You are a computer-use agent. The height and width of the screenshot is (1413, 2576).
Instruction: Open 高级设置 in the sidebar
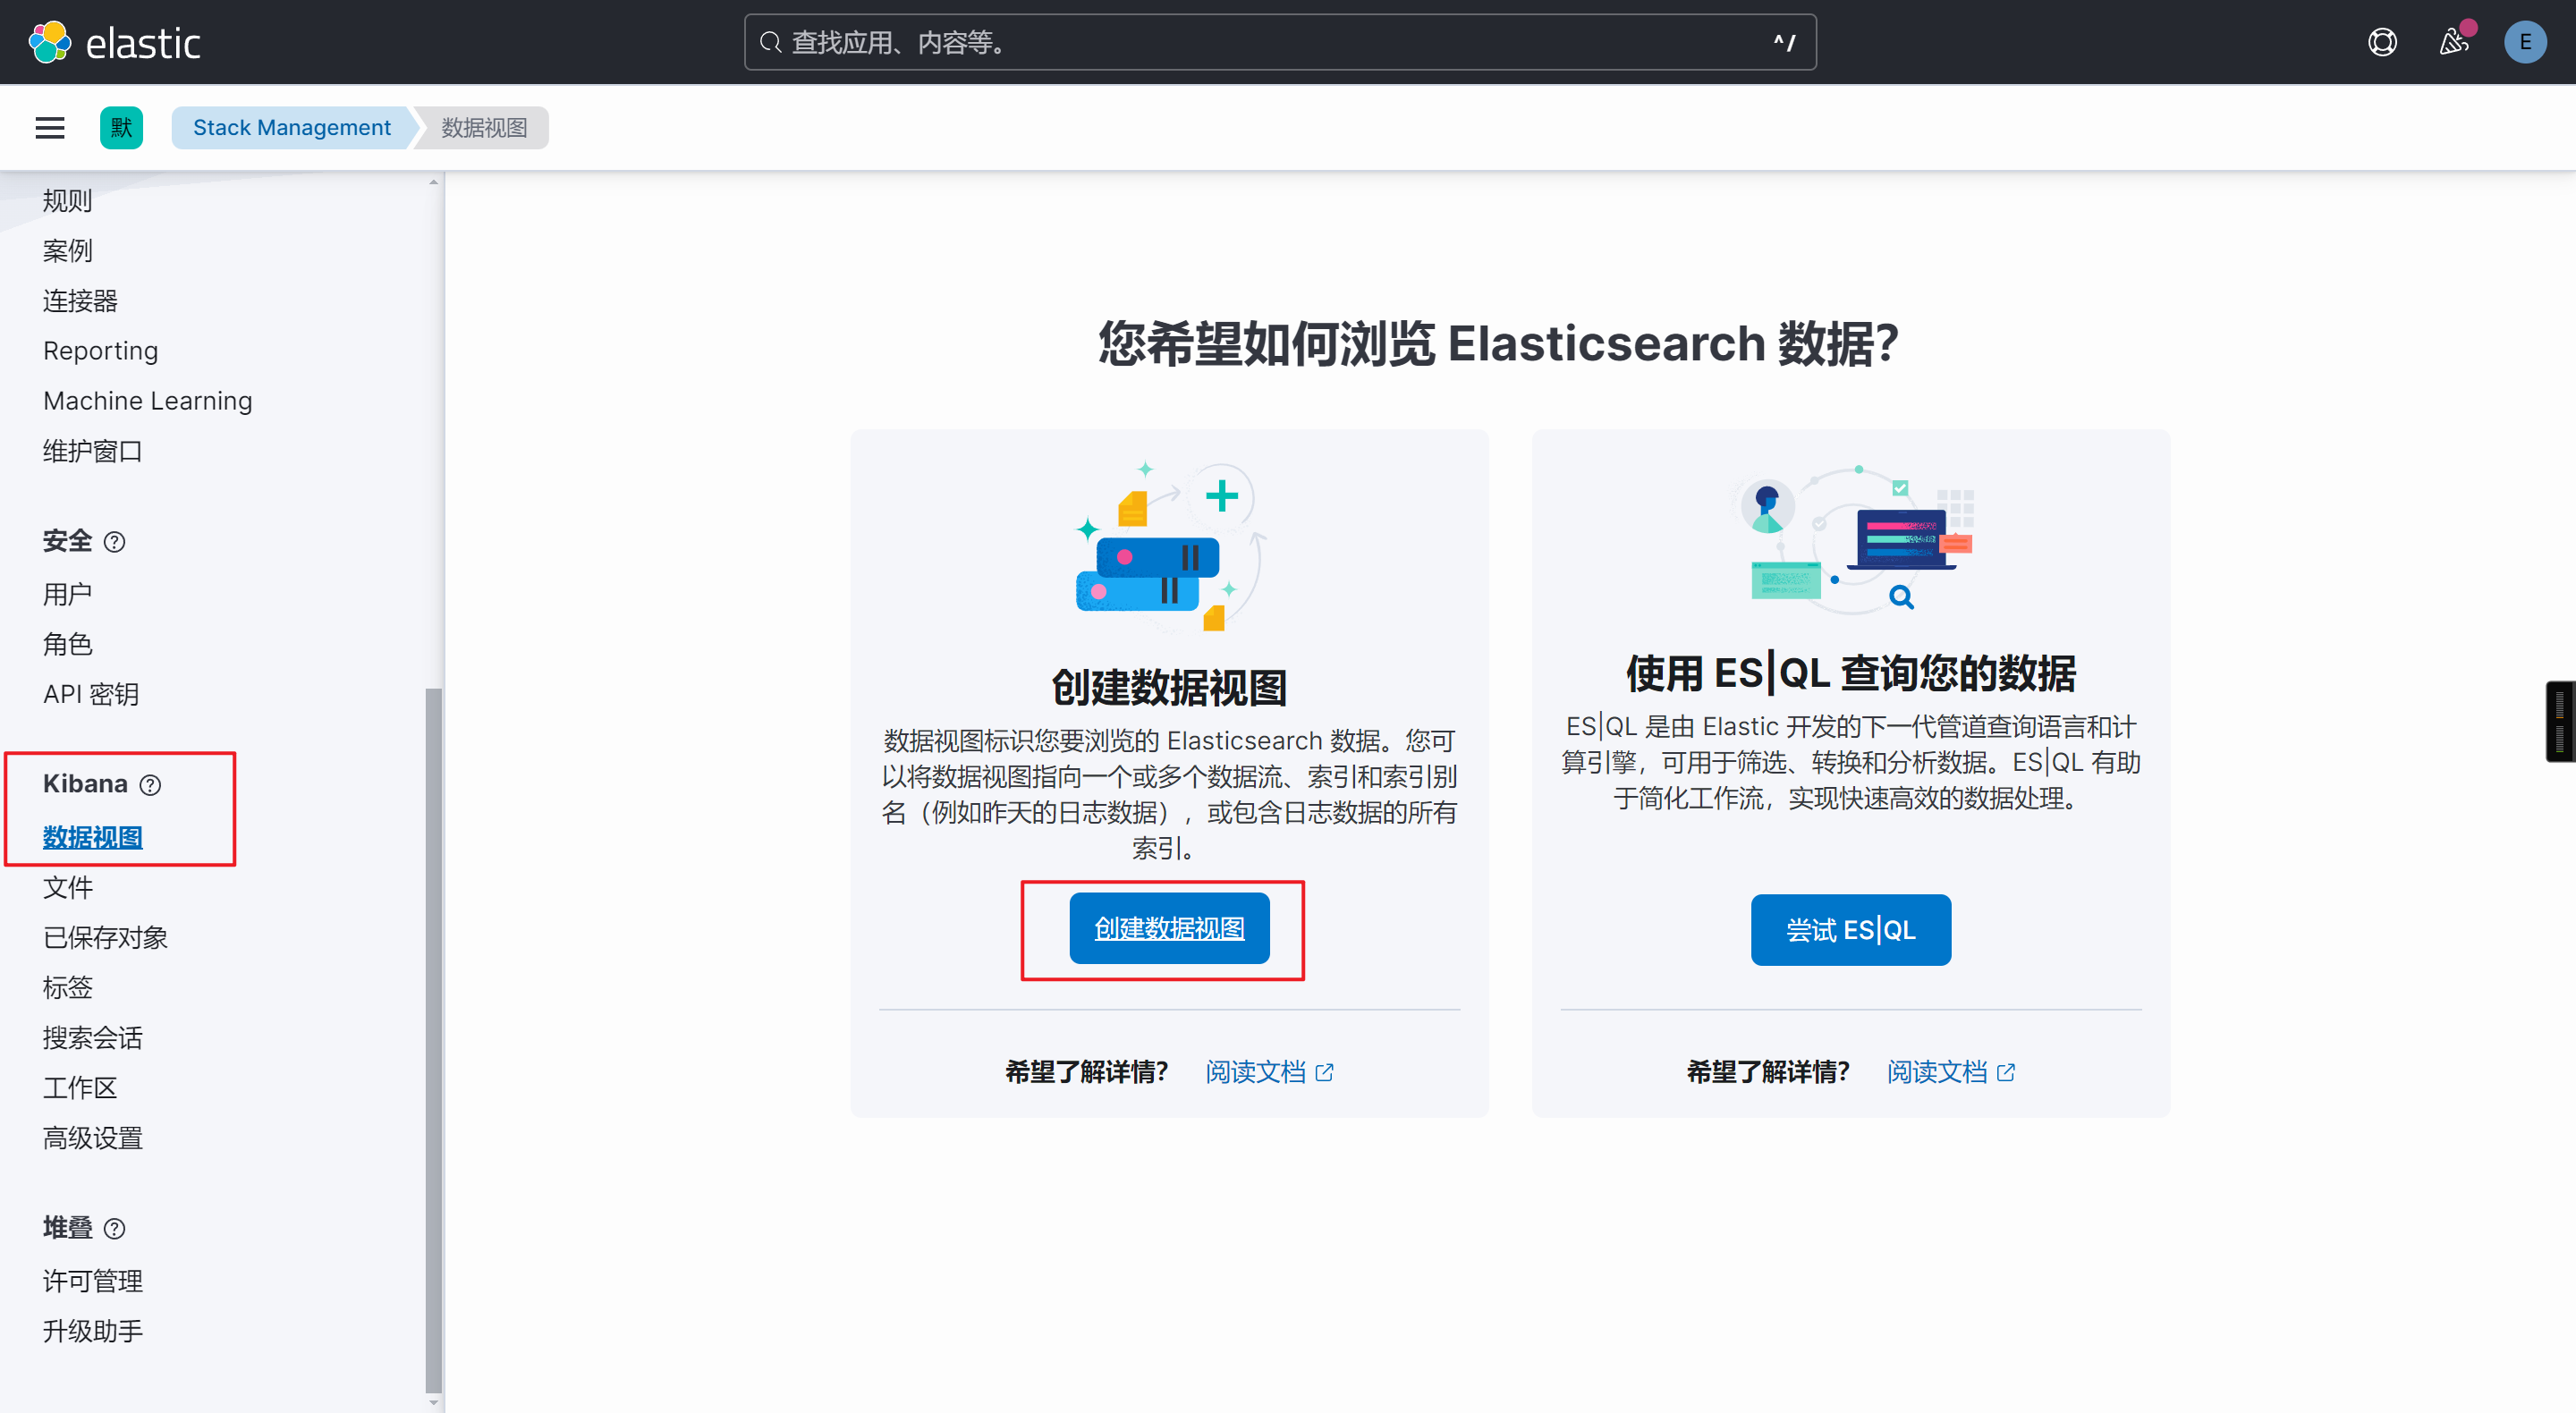click(x=92, y=1138)
